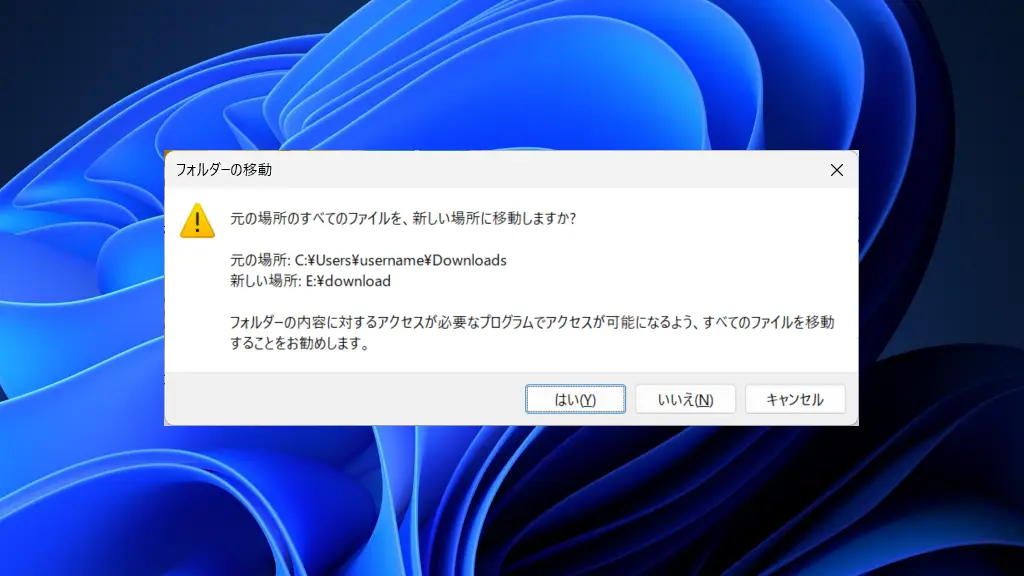1024x576 pixels.
Task: Close the フォルダーの移動 dialog with X
Action: (x=837, y=170)
